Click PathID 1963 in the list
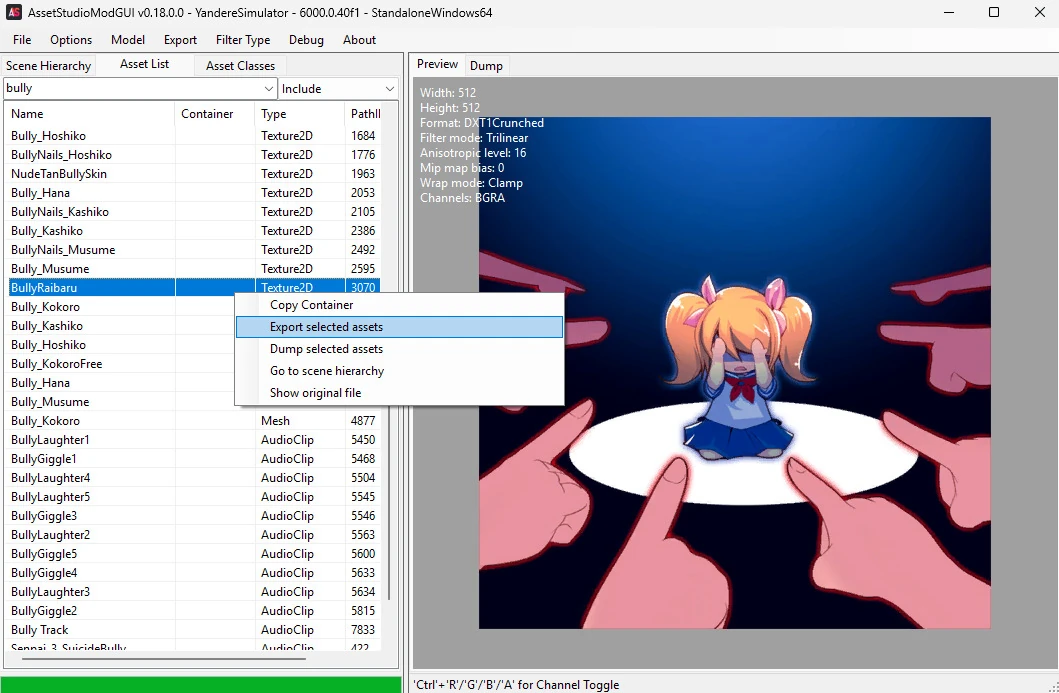The width and height of the screenshot is (1059, 693). pyautogui.click(x=363, y=174)
